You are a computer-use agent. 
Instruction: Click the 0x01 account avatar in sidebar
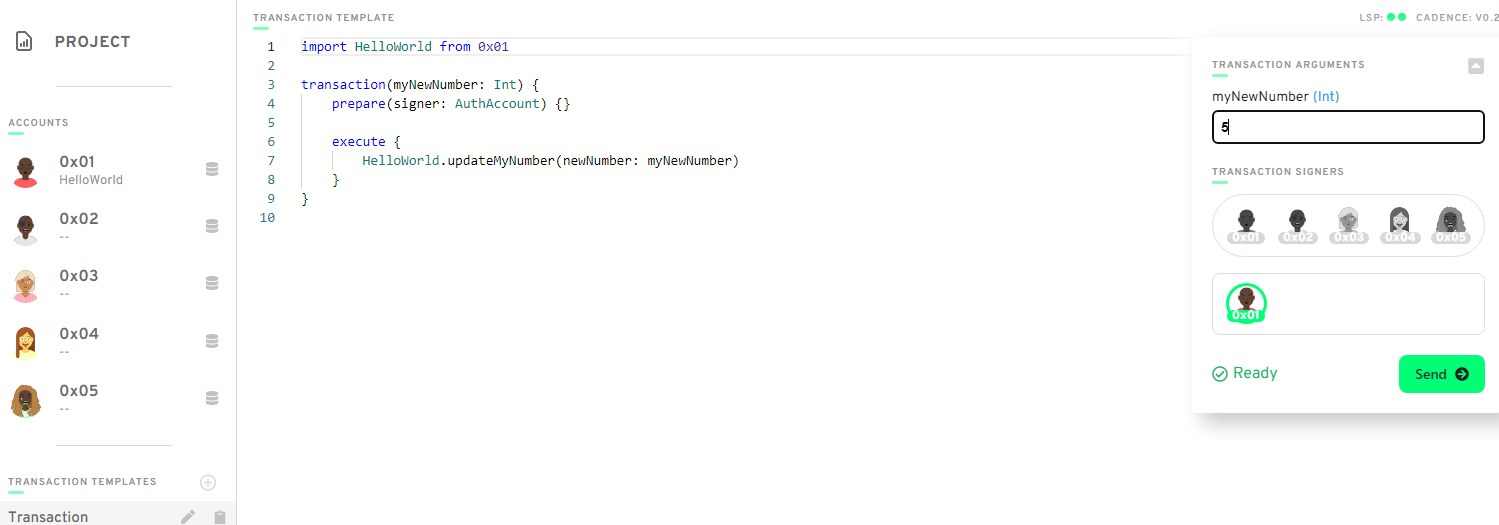[x=26, y=171]
